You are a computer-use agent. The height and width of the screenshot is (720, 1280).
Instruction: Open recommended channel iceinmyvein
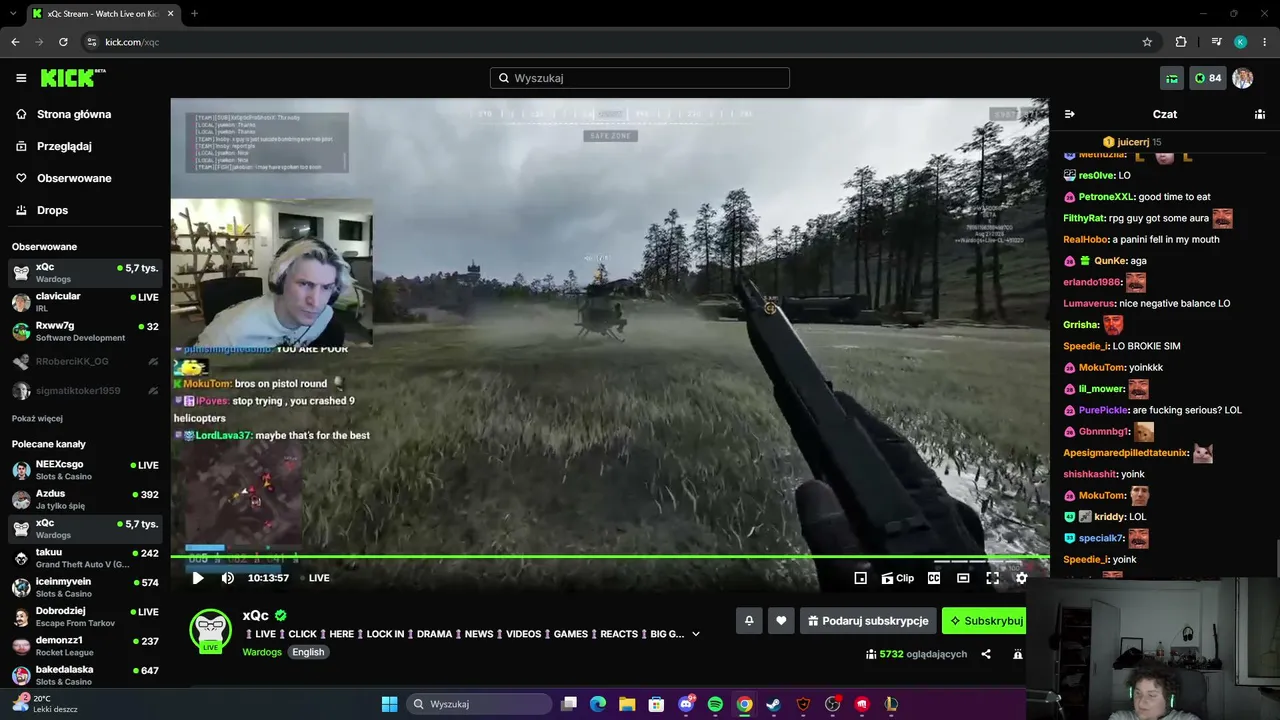point(85,587)
